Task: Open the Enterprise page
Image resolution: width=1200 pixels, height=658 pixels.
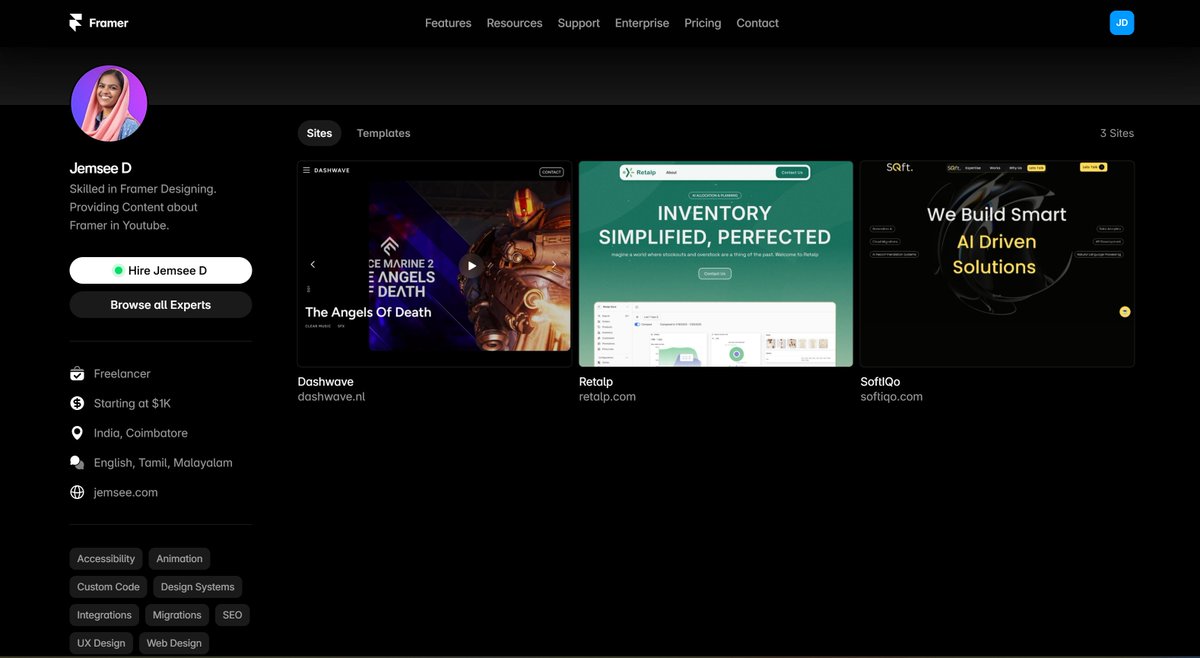Action: (642, 23)
